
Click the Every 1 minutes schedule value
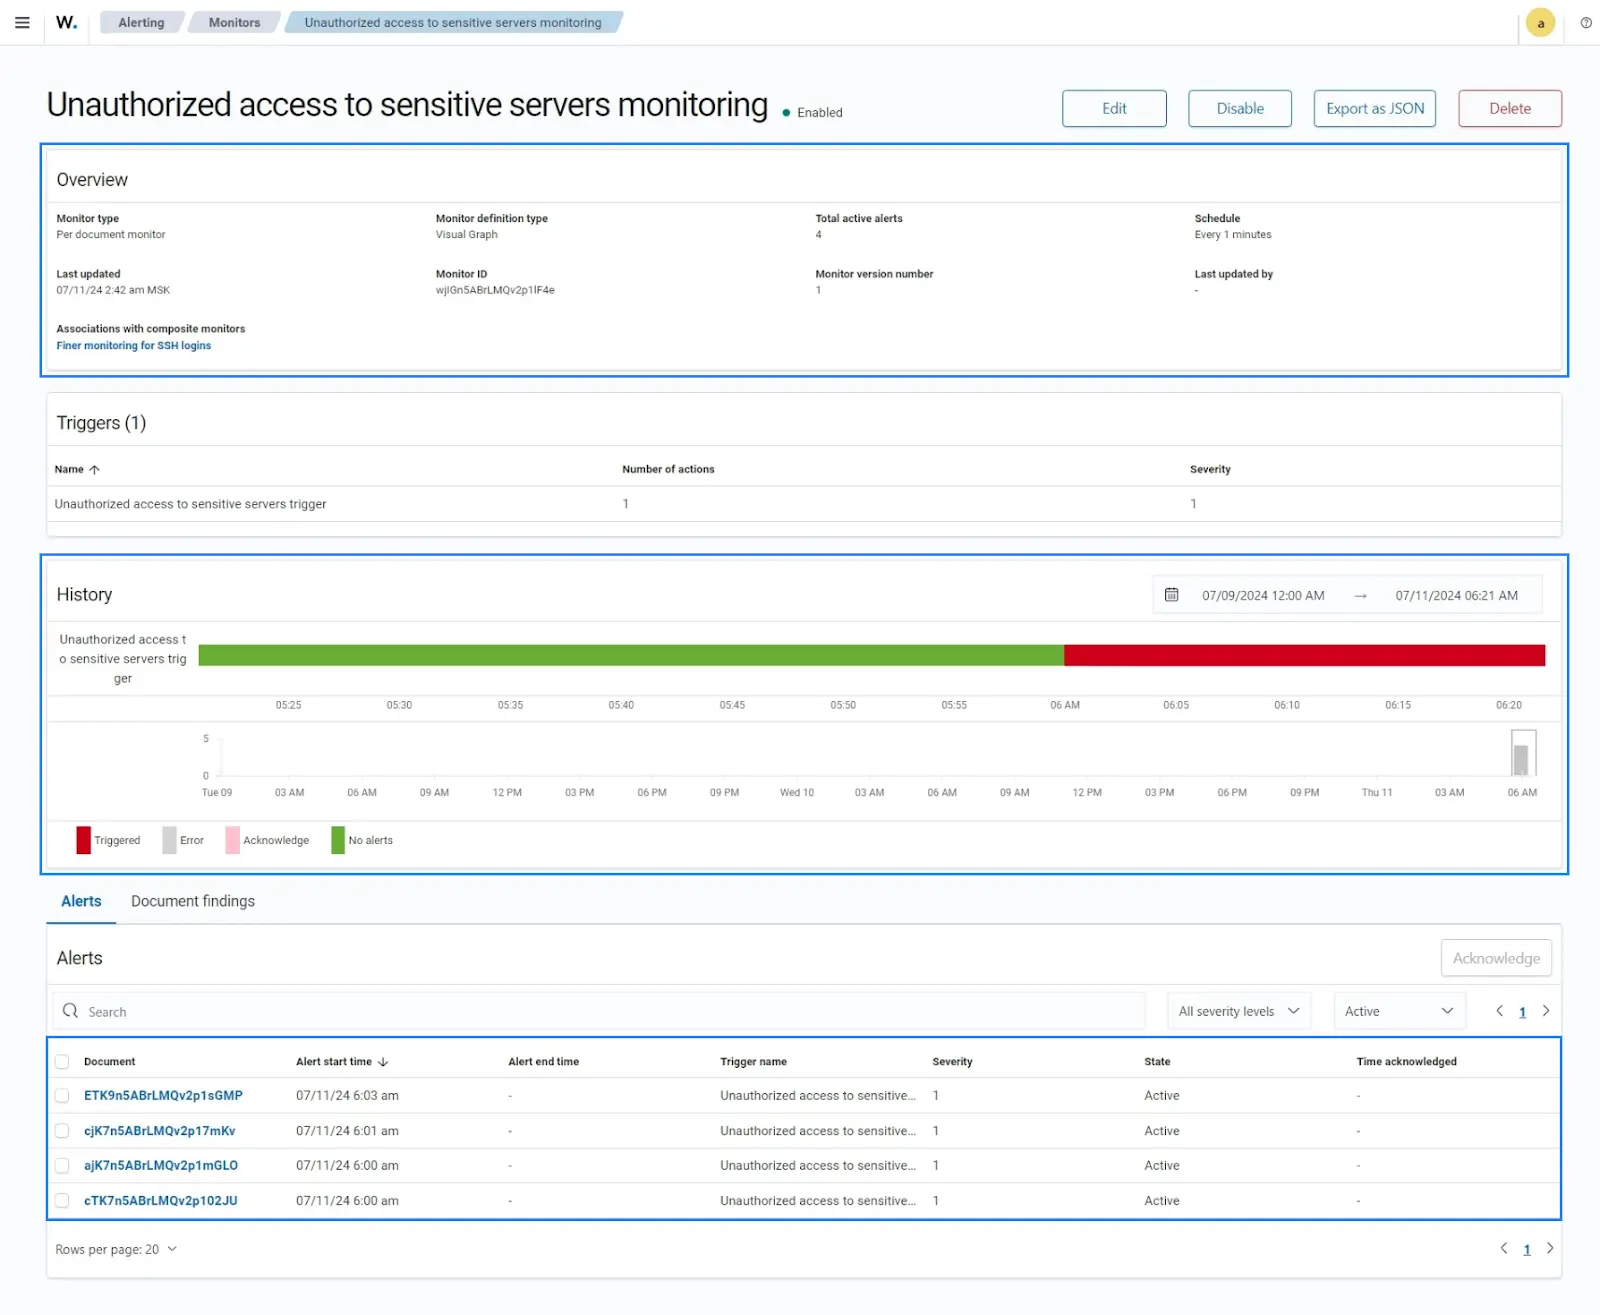click(1233, 235)
